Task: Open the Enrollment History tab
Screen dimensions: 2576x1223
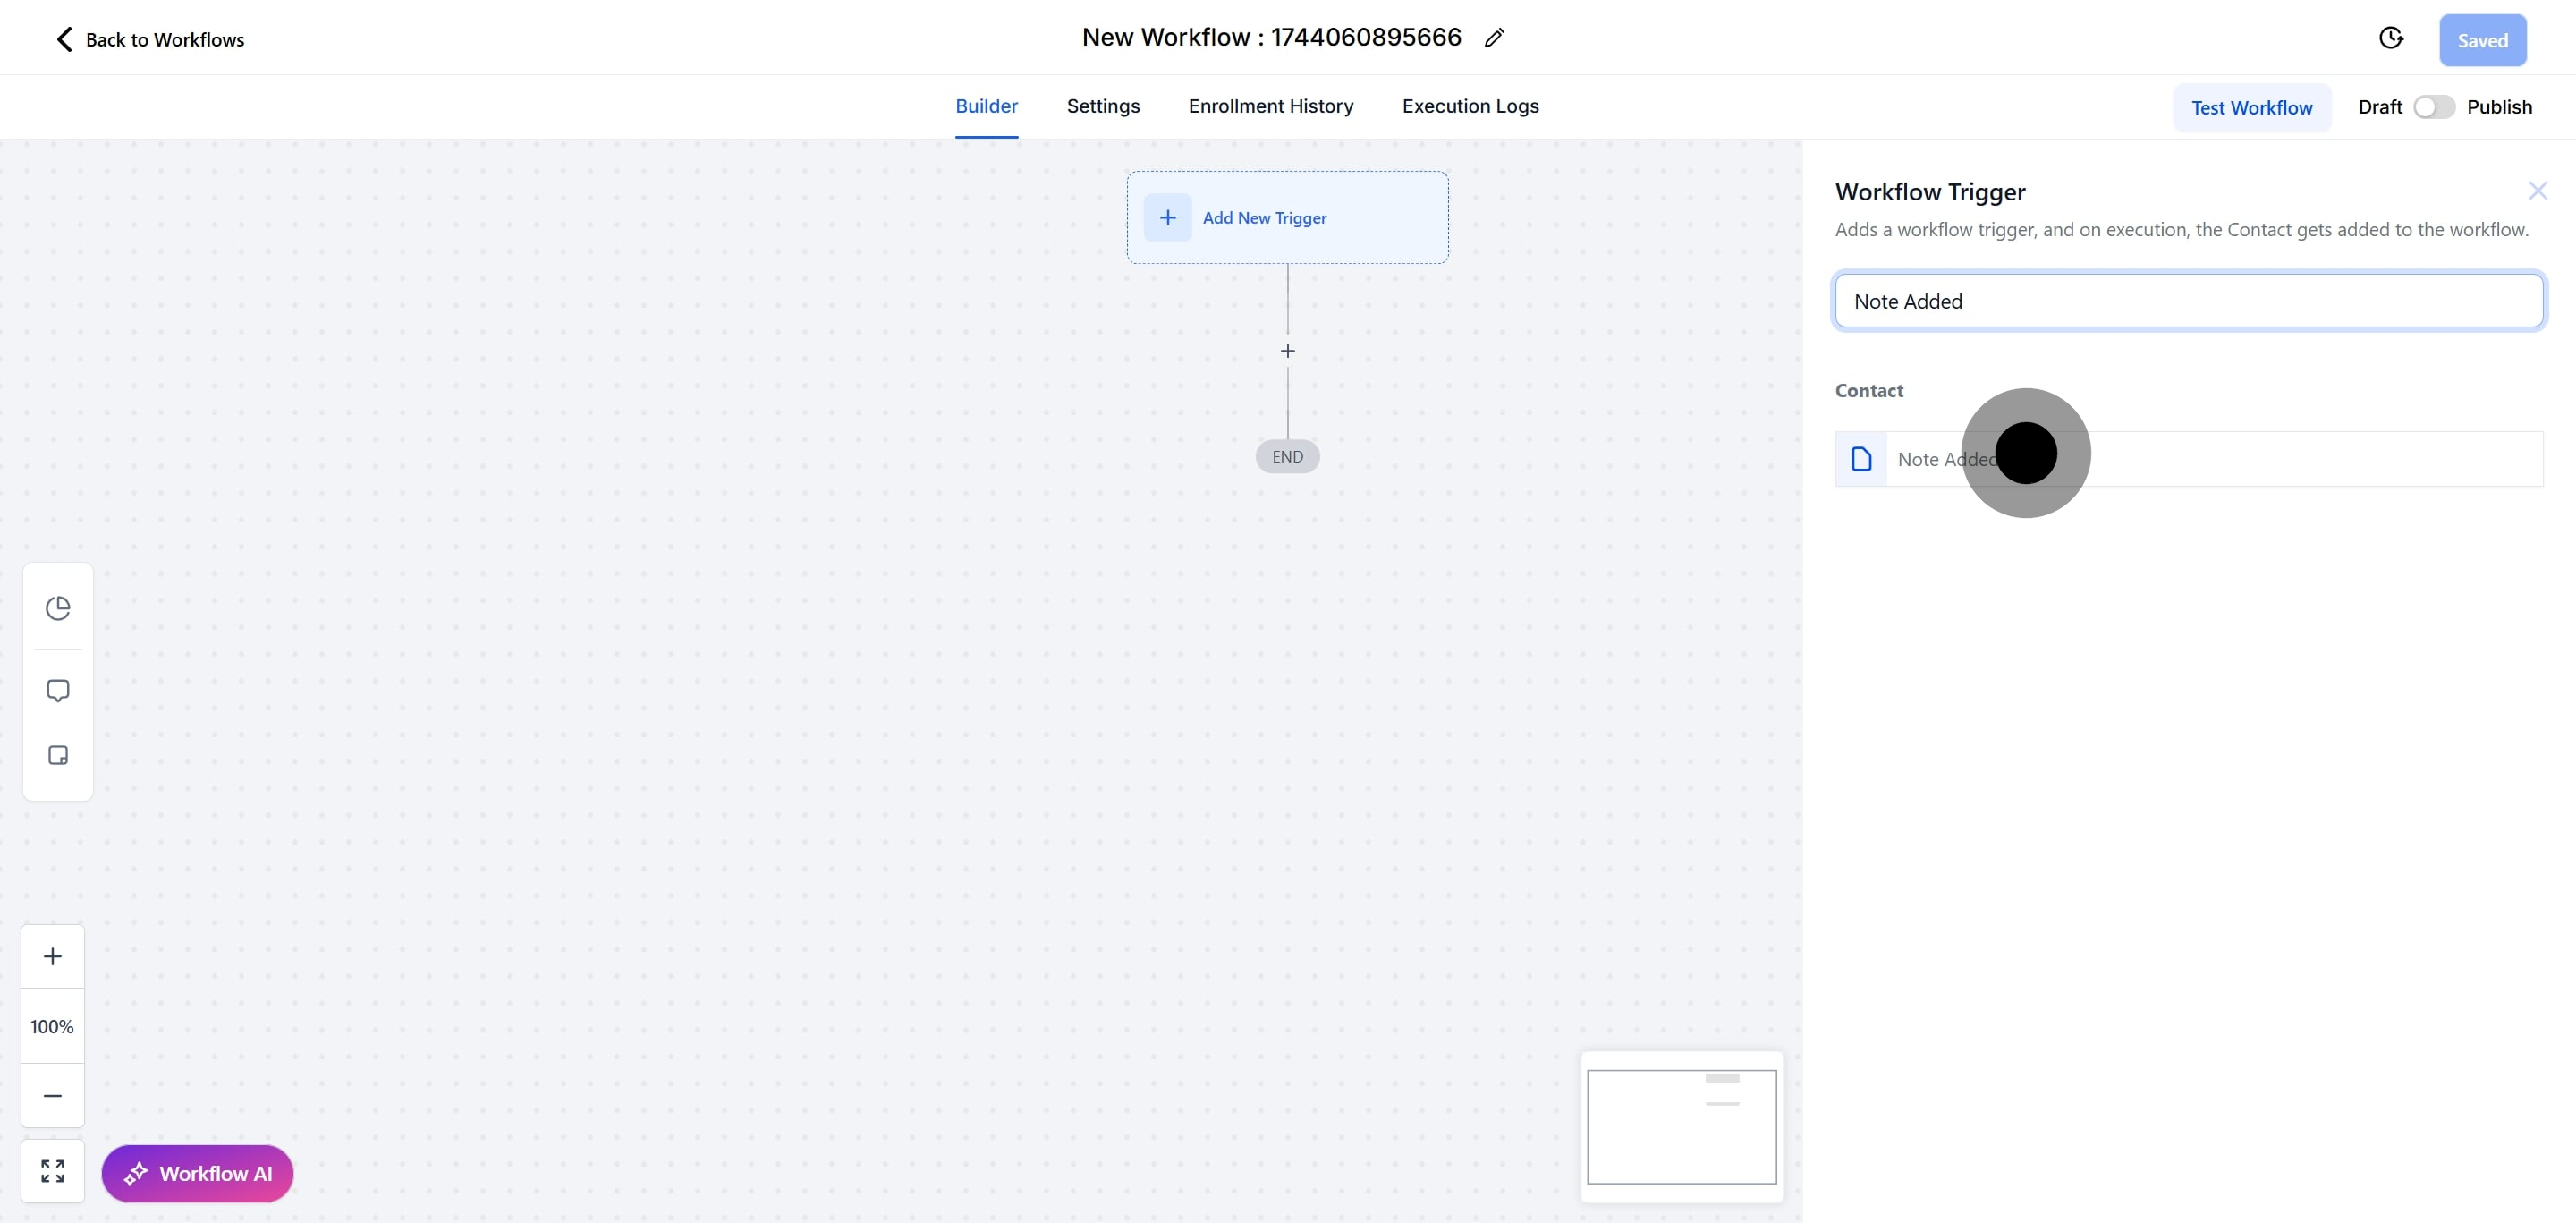Action: point(1270,106)
